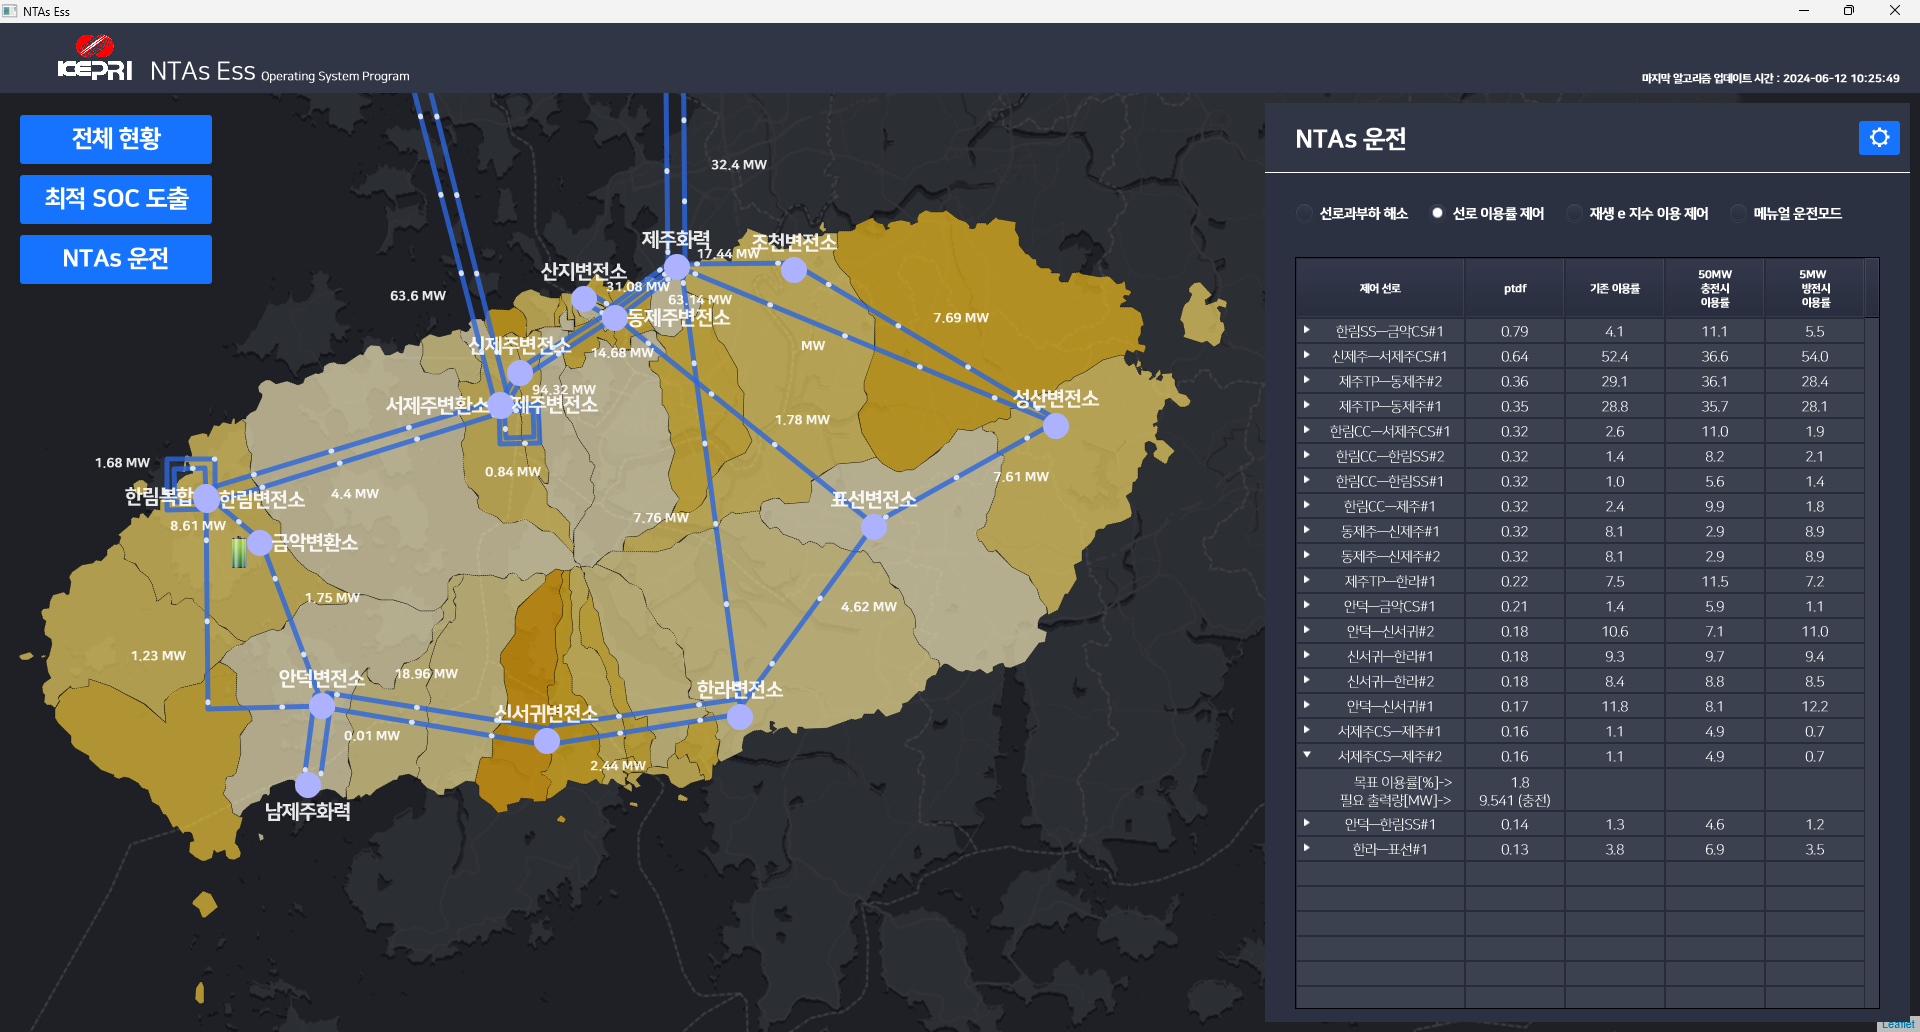This screenshot has height=1032, width=1920.
Task: Open the NTAs 운전 view
Action: [x=116, y=259]
